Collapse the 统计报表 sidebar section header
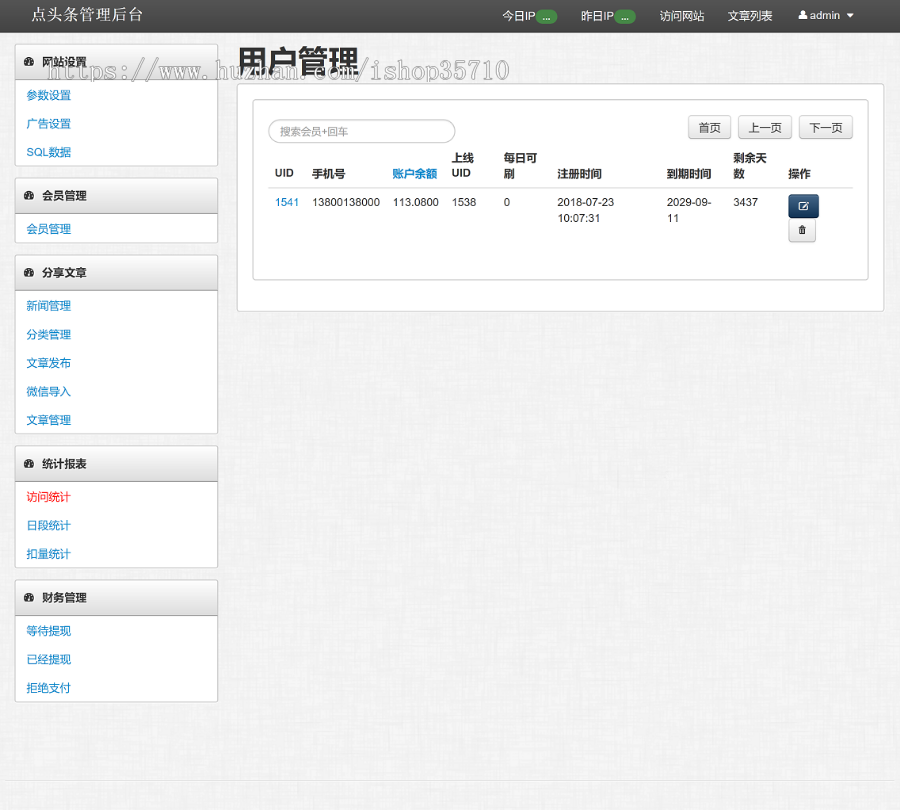Viewport: 900px width, 810px height. pyautogui.click(x=116, y=464)
